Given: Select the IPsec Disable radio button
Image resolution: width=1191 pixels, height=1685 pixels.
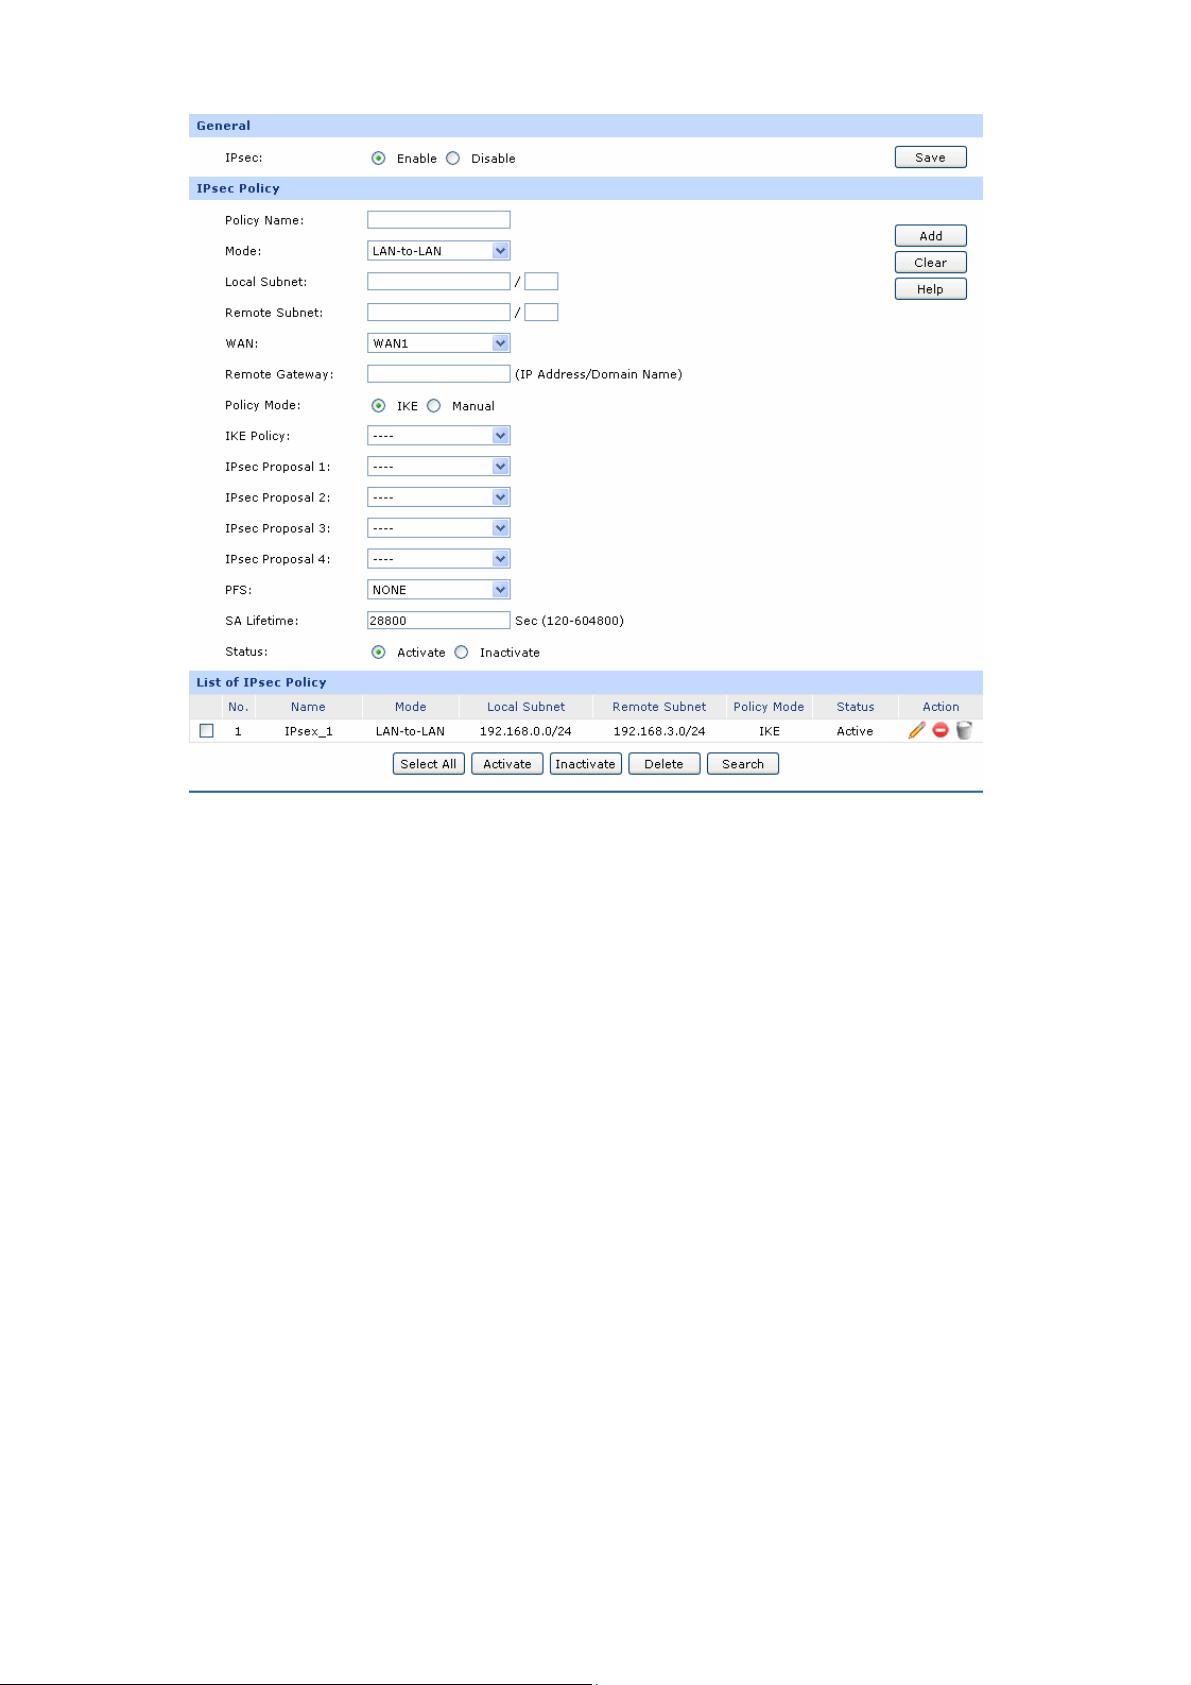Looking at the screenshot, I should click(x=453, y=158).
